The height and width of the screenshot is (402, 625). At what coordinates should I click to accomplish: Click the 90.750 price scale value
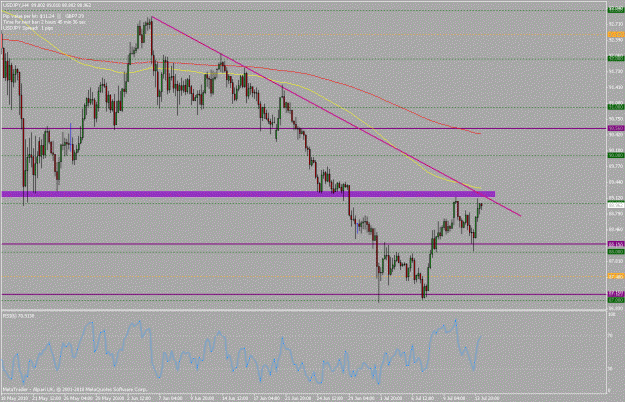point(615,119)
